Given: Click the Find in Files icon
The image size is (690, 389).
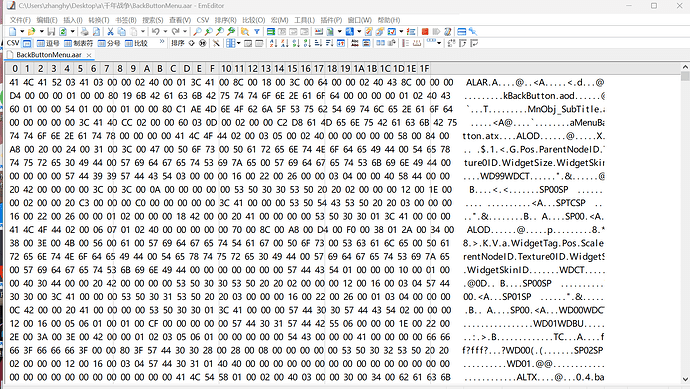Looking at the screenshot, I should point(245,32).
